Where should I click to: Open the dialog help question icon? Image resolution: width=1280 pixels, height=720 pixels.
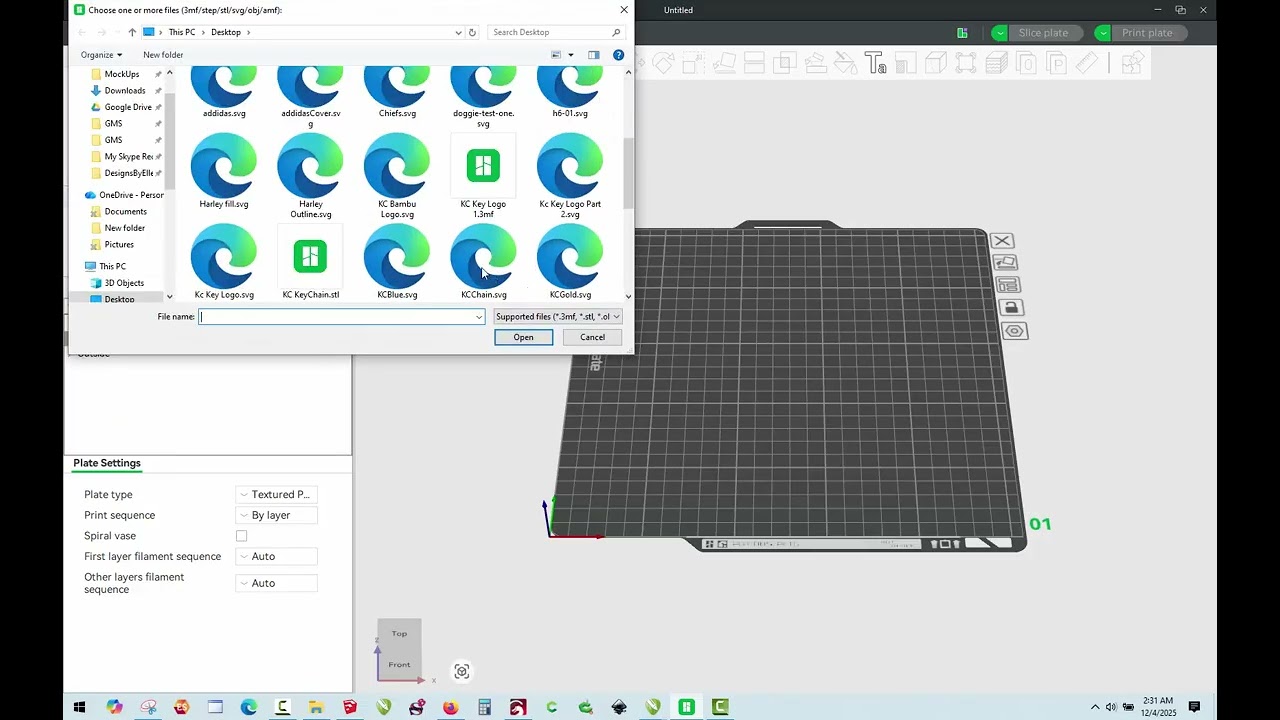618,55
